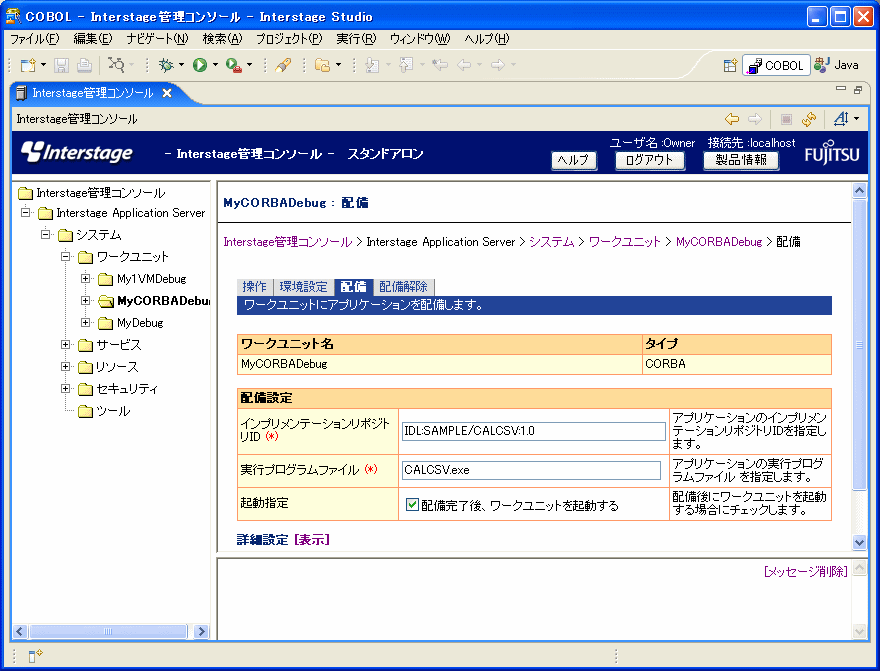Click the Open Perspective icon
The width and height of the screenshot is (880, 671).
pos(730,66)
